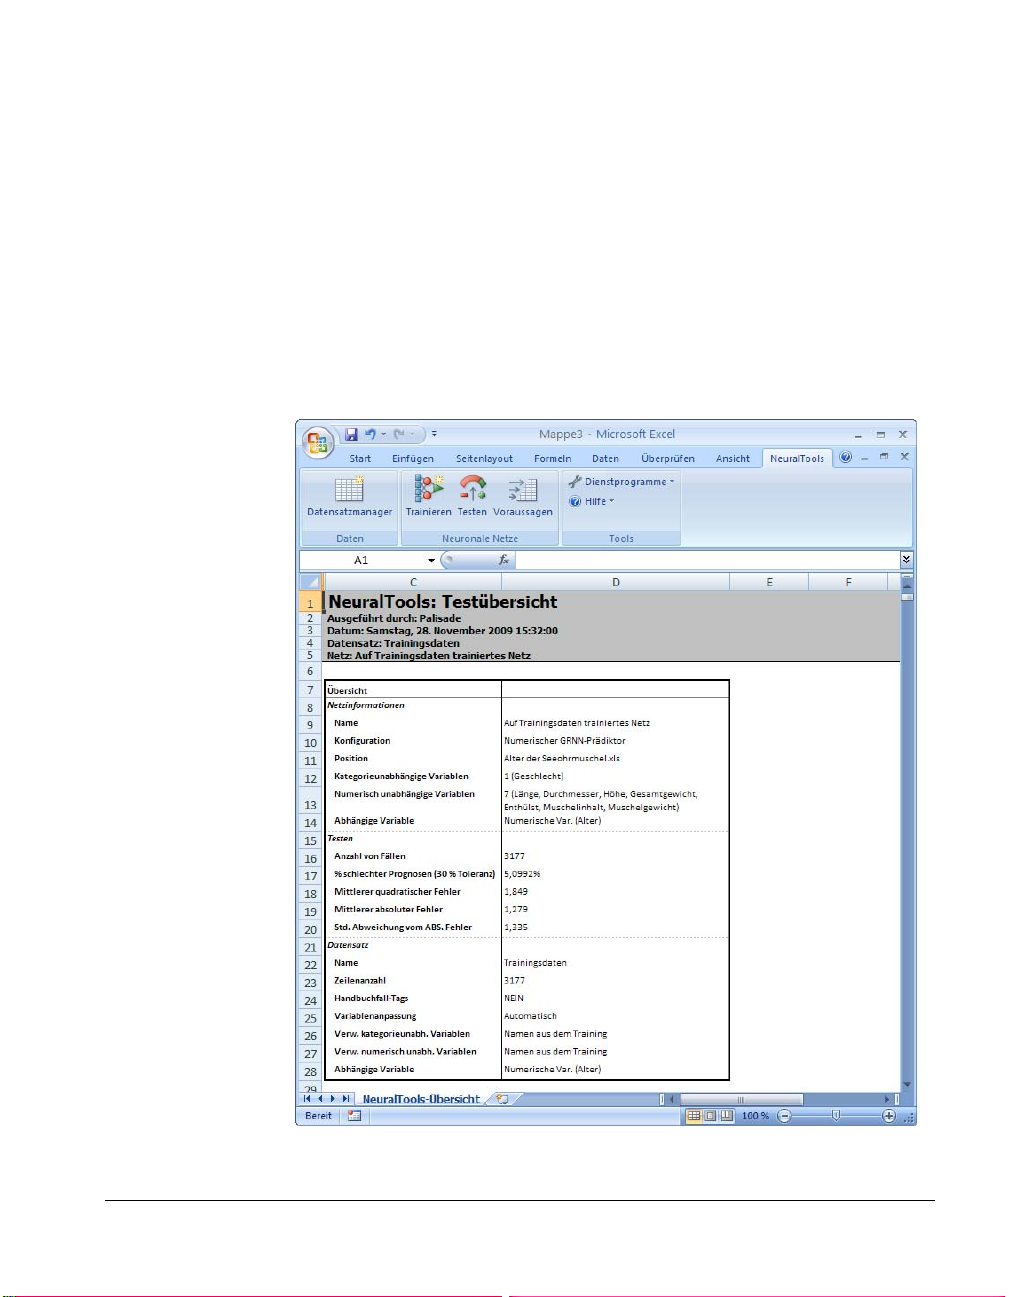Screen dimensions: 1009x1297
Task: Click the 'Mittlerer quadratischer Fehler' cell
Action: pos(397,892)
